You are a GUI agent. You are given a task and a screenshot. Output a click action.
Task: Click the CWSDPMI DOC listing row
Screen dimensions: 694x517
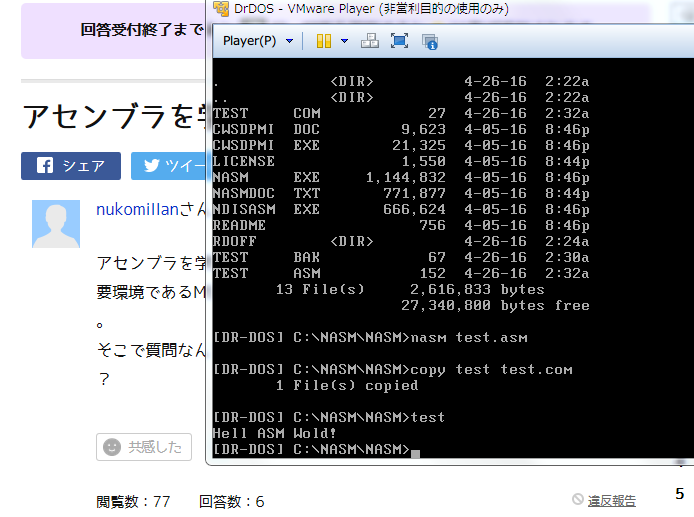pyautogui.click(x=401, y=129)
